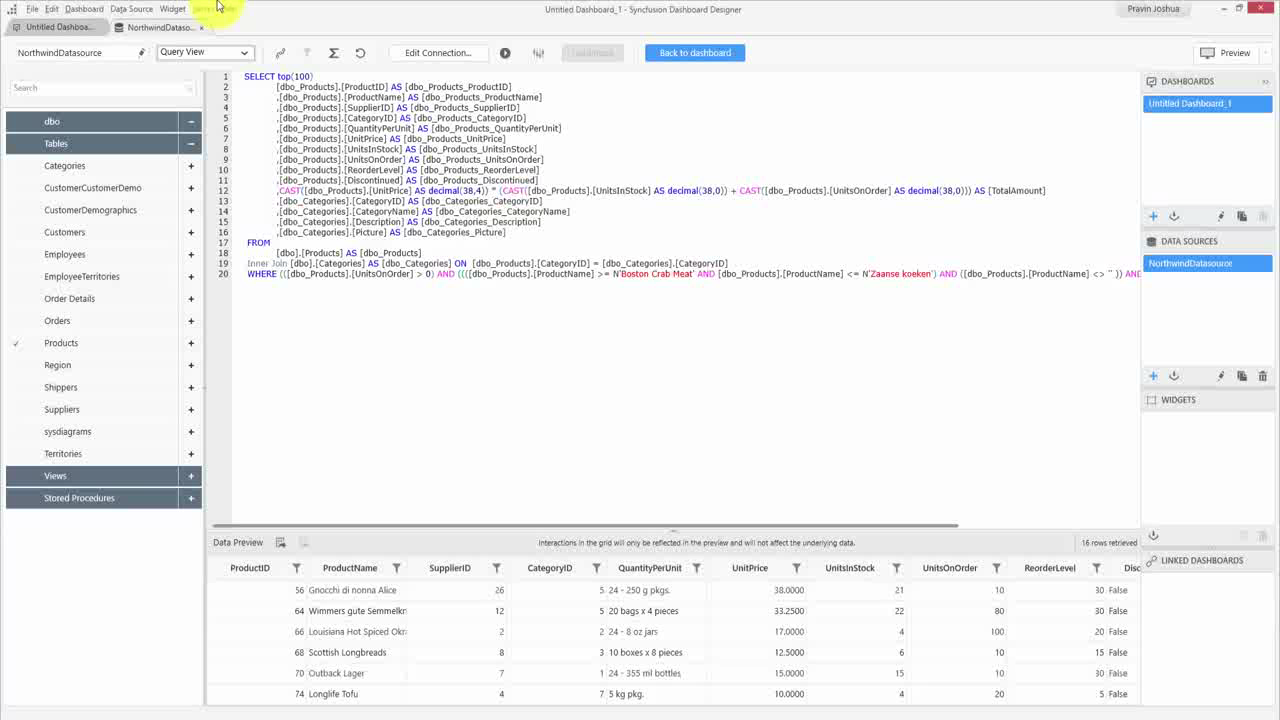
Task: Click the settings sliders icon next to run
Action: pos(538,53)
